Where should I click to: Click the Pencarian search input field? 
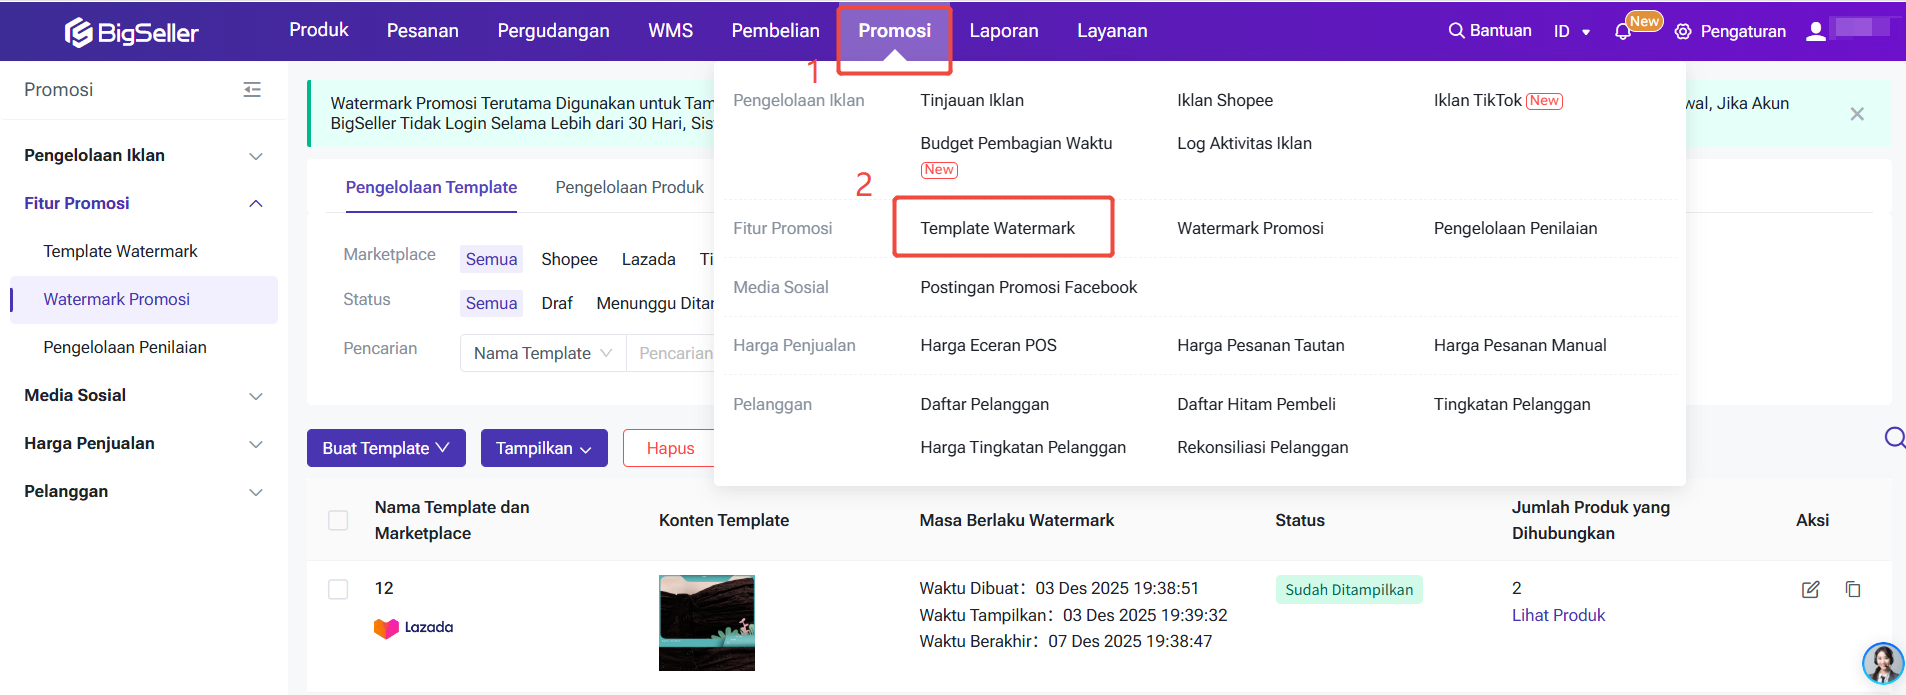coord(671,353)
